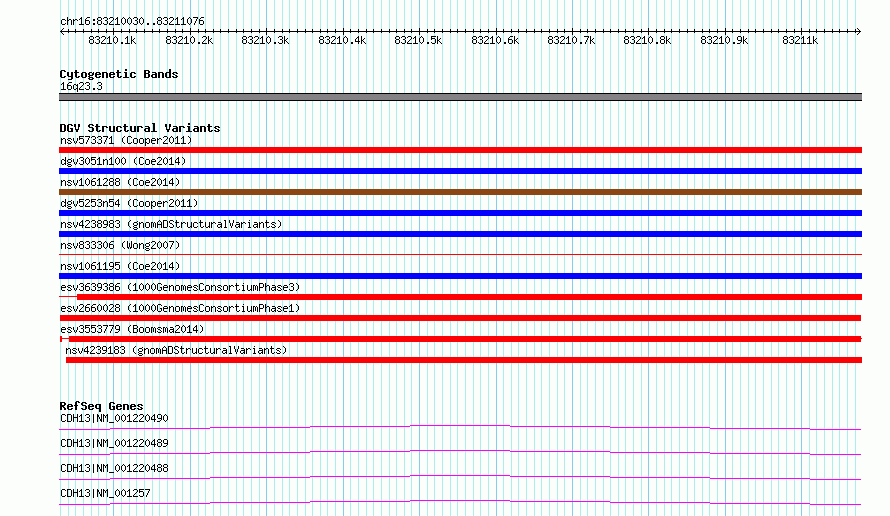Click the CDH13|NM_001220489 transcript line

click(460, 452)
